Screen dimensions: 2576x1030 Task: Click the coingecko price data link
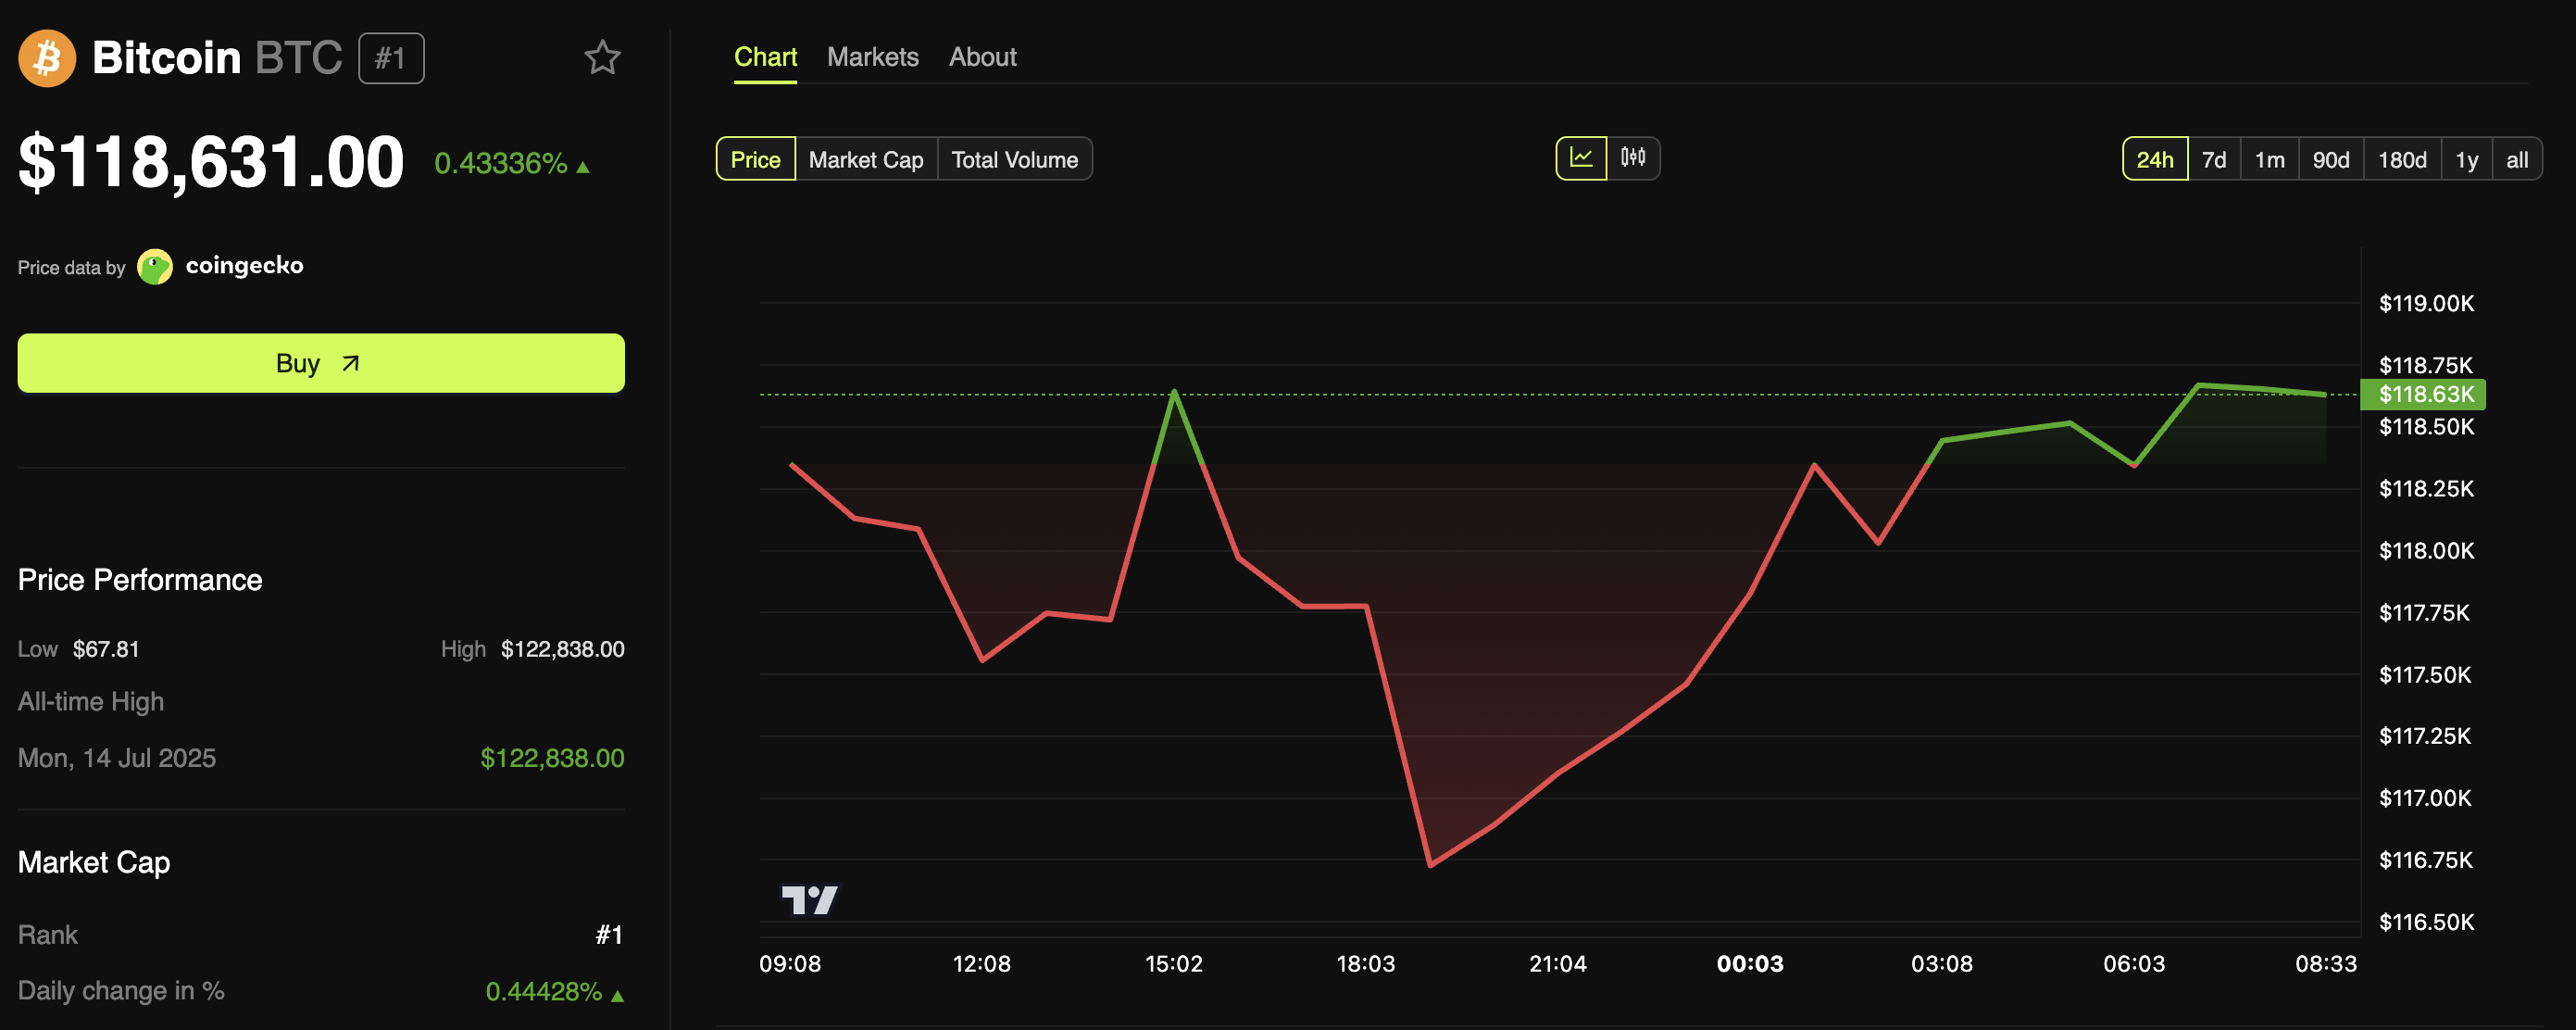pyautogui.click(x=244, y=266)
